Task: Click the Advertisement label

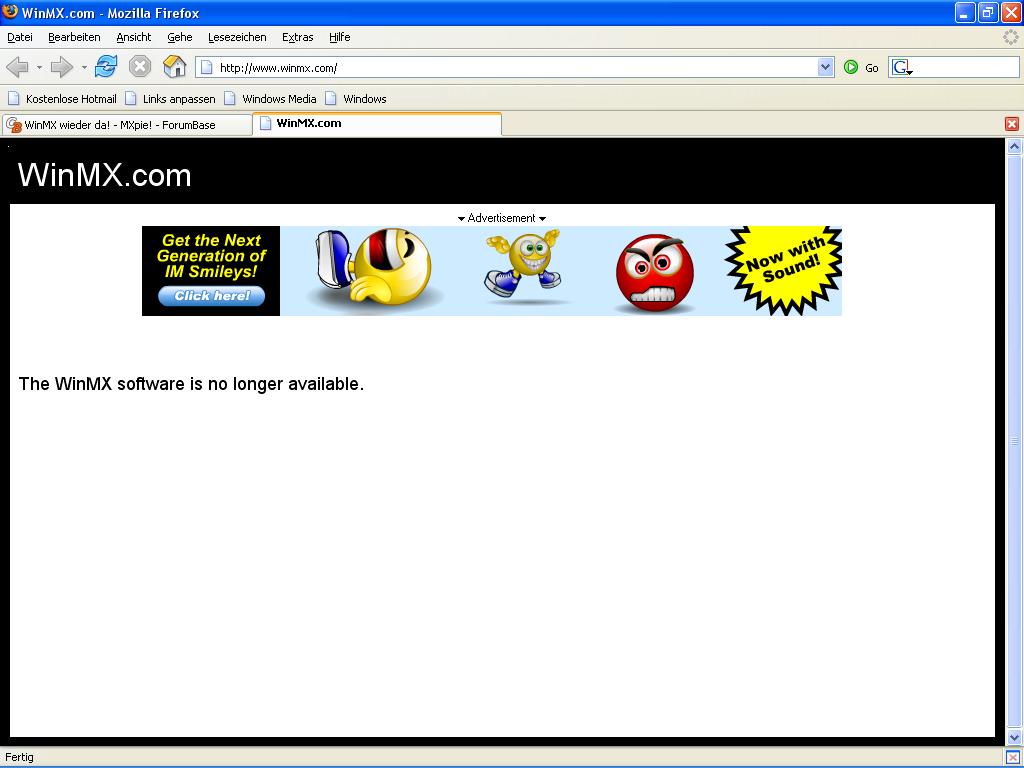Action: pyautogui.click(x=502, y=218)
